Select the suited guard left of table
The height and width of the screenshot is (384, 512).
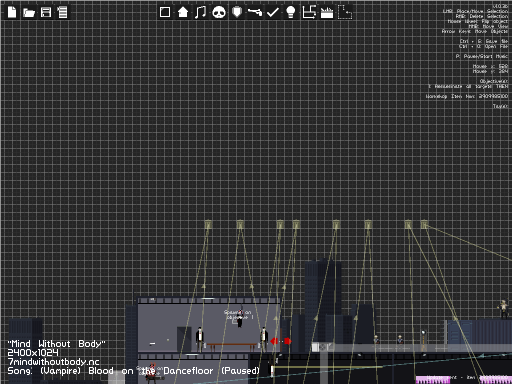point(200,339)
